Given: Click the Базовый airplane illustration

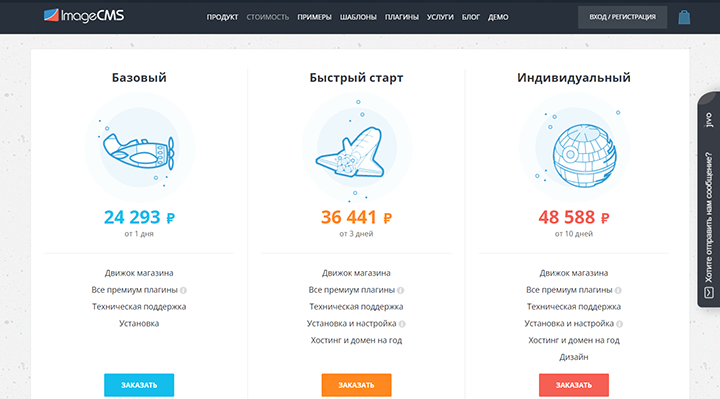Looking at the screenshot, I should pyautogui.click(x=139, y=147).
